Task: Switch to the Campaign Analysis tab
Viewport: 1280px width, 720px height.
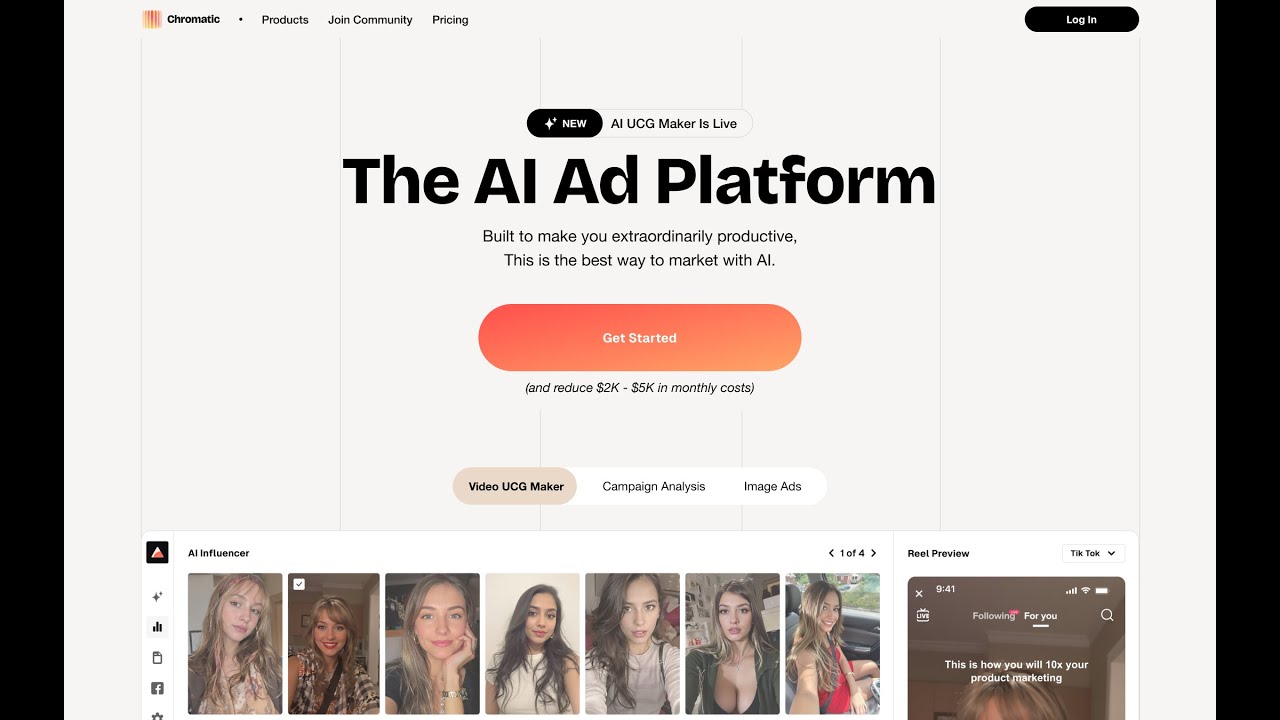Action: click(654, 486)
